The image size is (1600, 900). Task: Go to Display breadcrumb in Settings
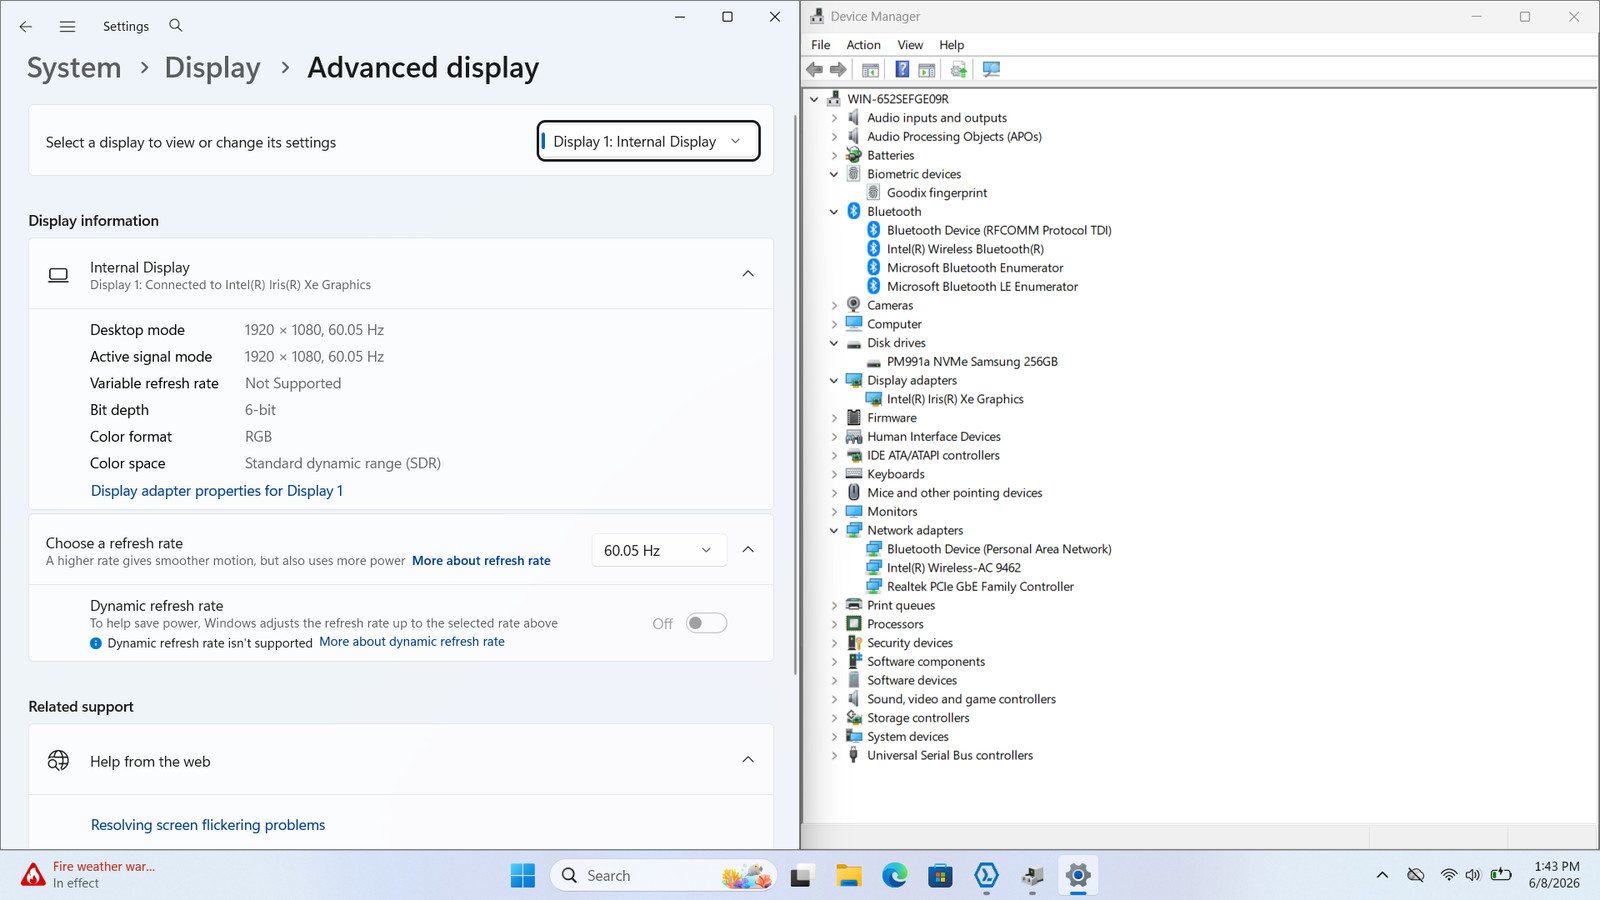click(212, 68)
